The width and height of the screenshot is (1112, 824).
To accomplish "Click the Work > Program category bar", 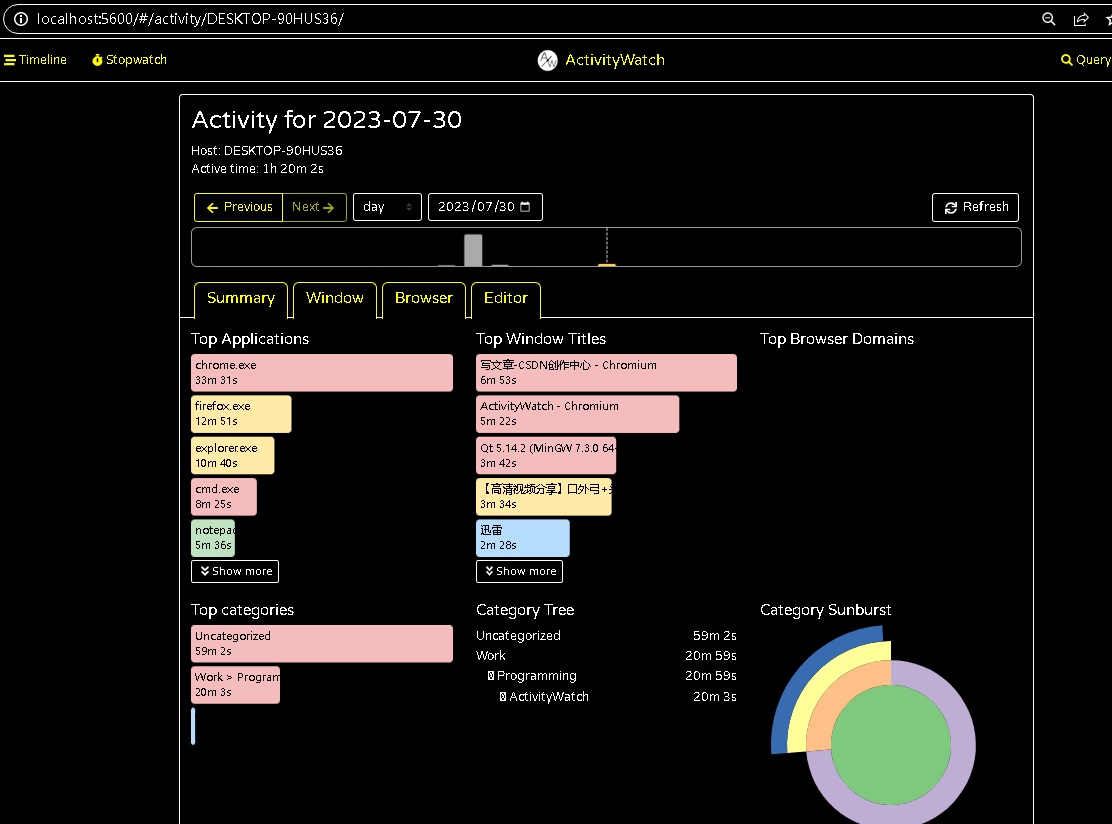I will click(x=235, y=685).
